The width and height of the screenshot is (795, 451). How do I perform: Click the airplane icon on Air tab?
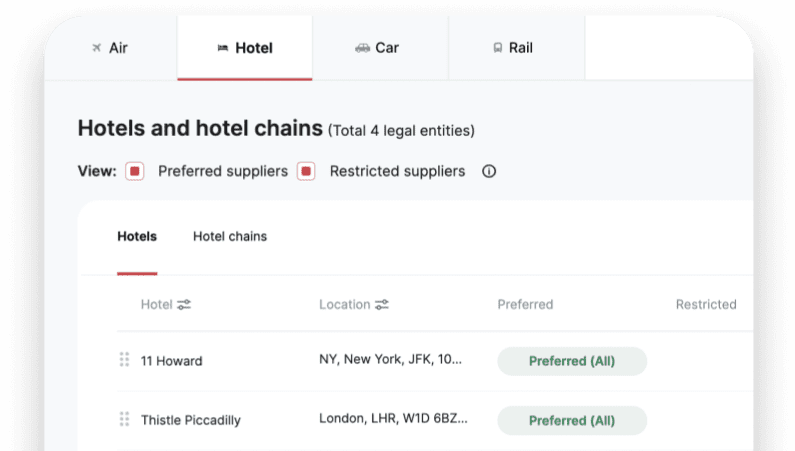96,48
